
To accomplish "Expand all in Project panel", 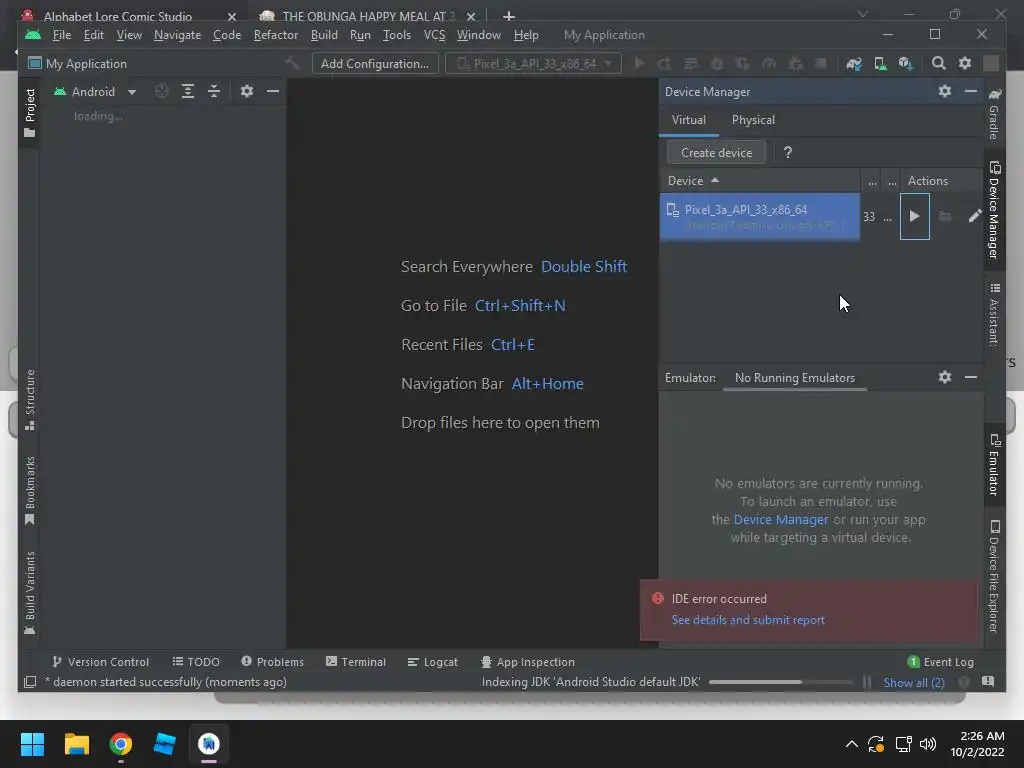I will (x=188, y=91).
